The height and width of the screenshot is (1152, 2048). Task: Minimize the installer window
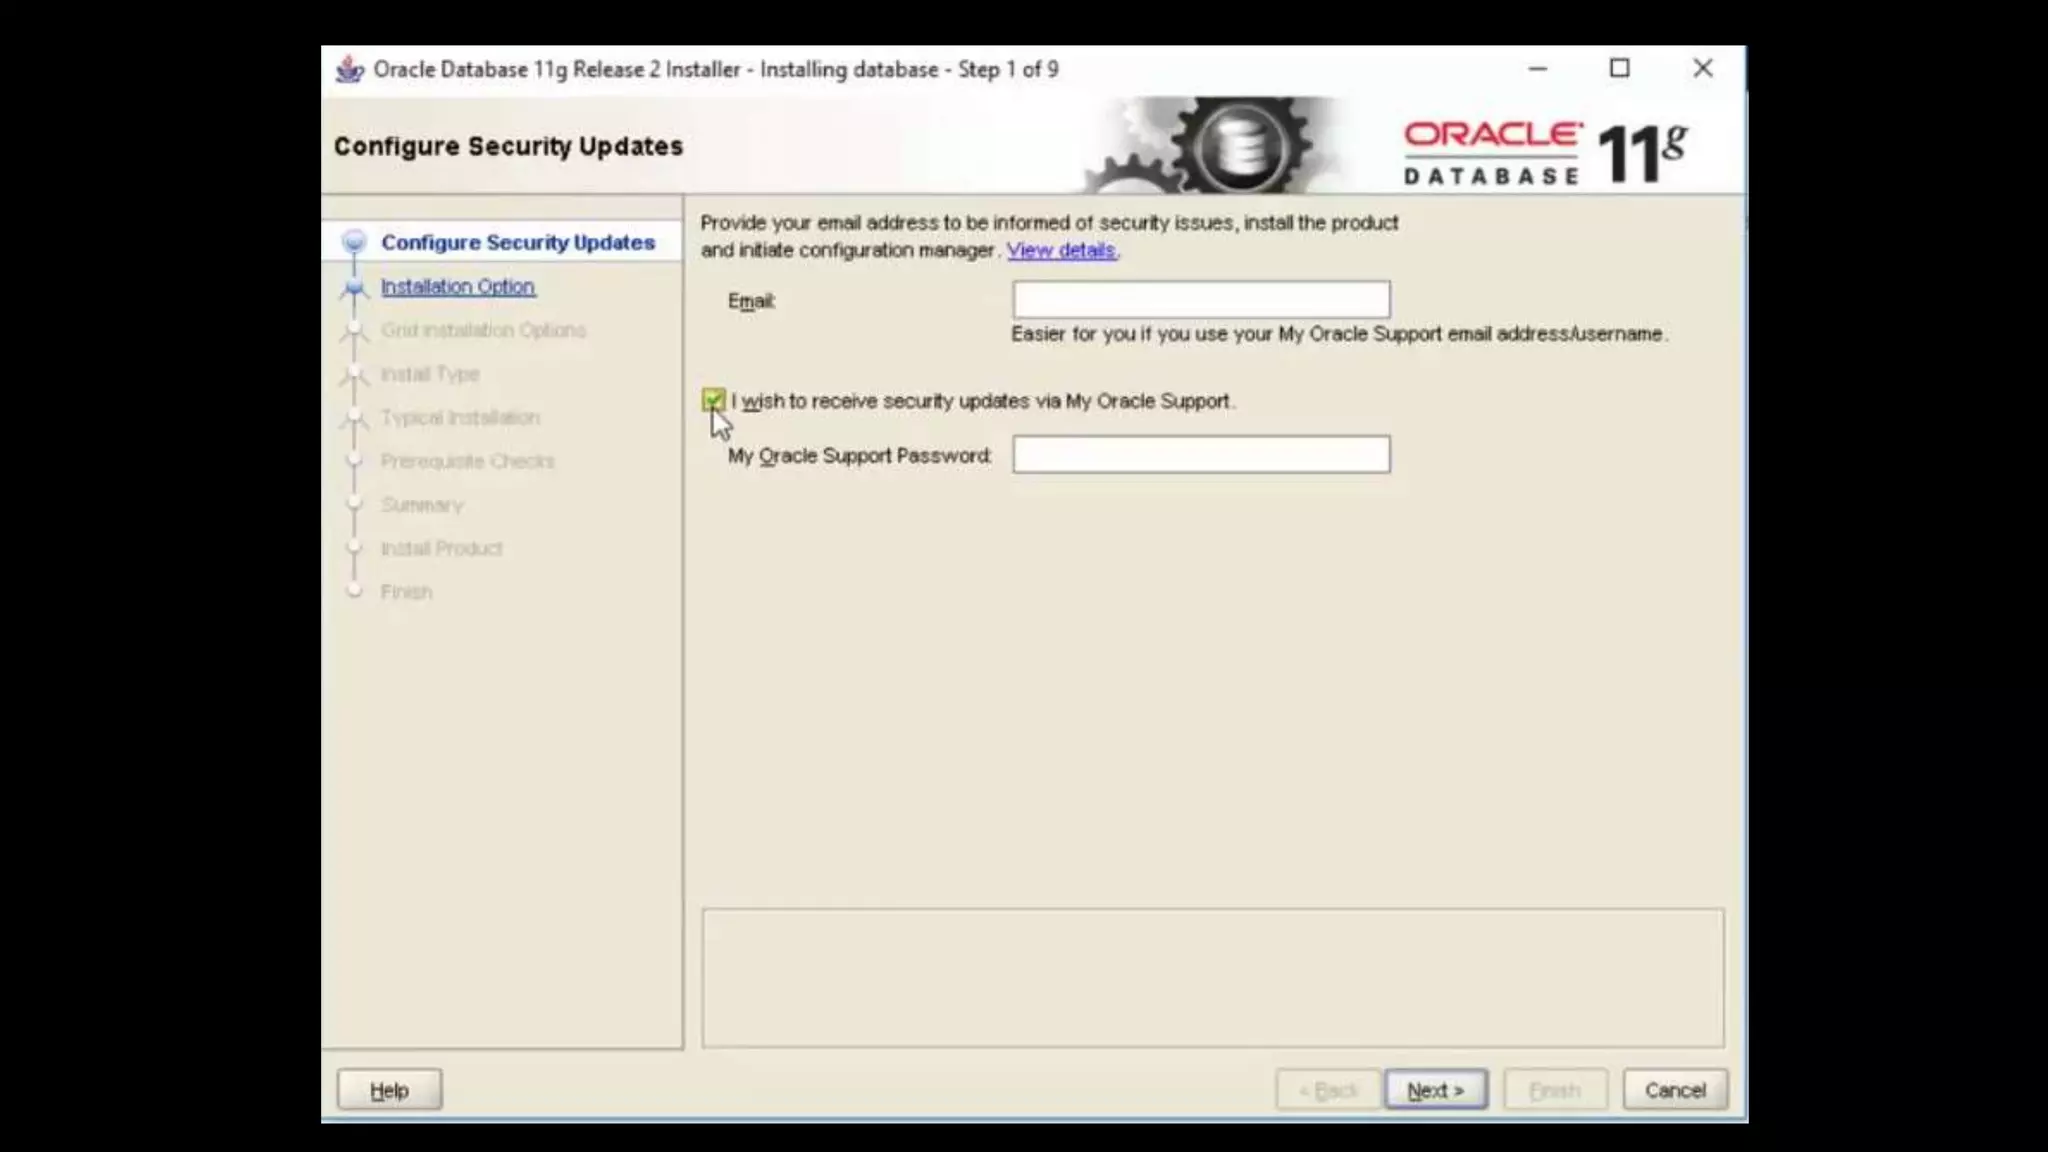pos(1538,69)
